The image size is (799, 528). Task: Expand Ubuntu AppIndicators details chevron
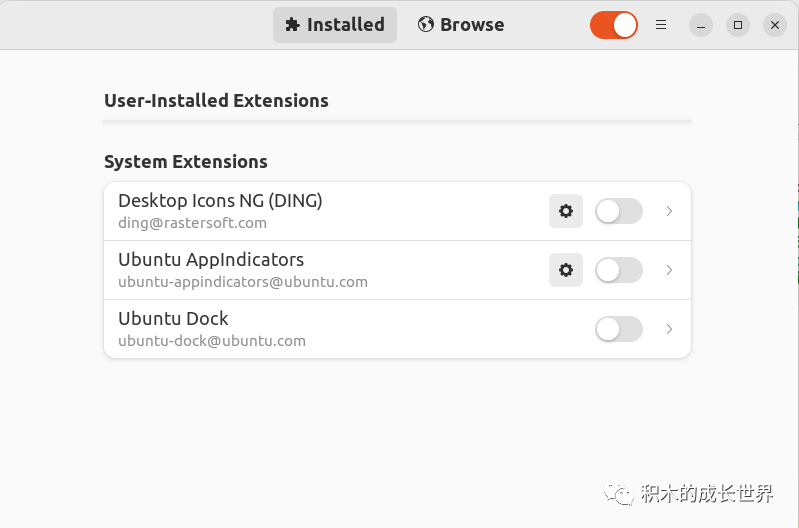click(669, 270)
